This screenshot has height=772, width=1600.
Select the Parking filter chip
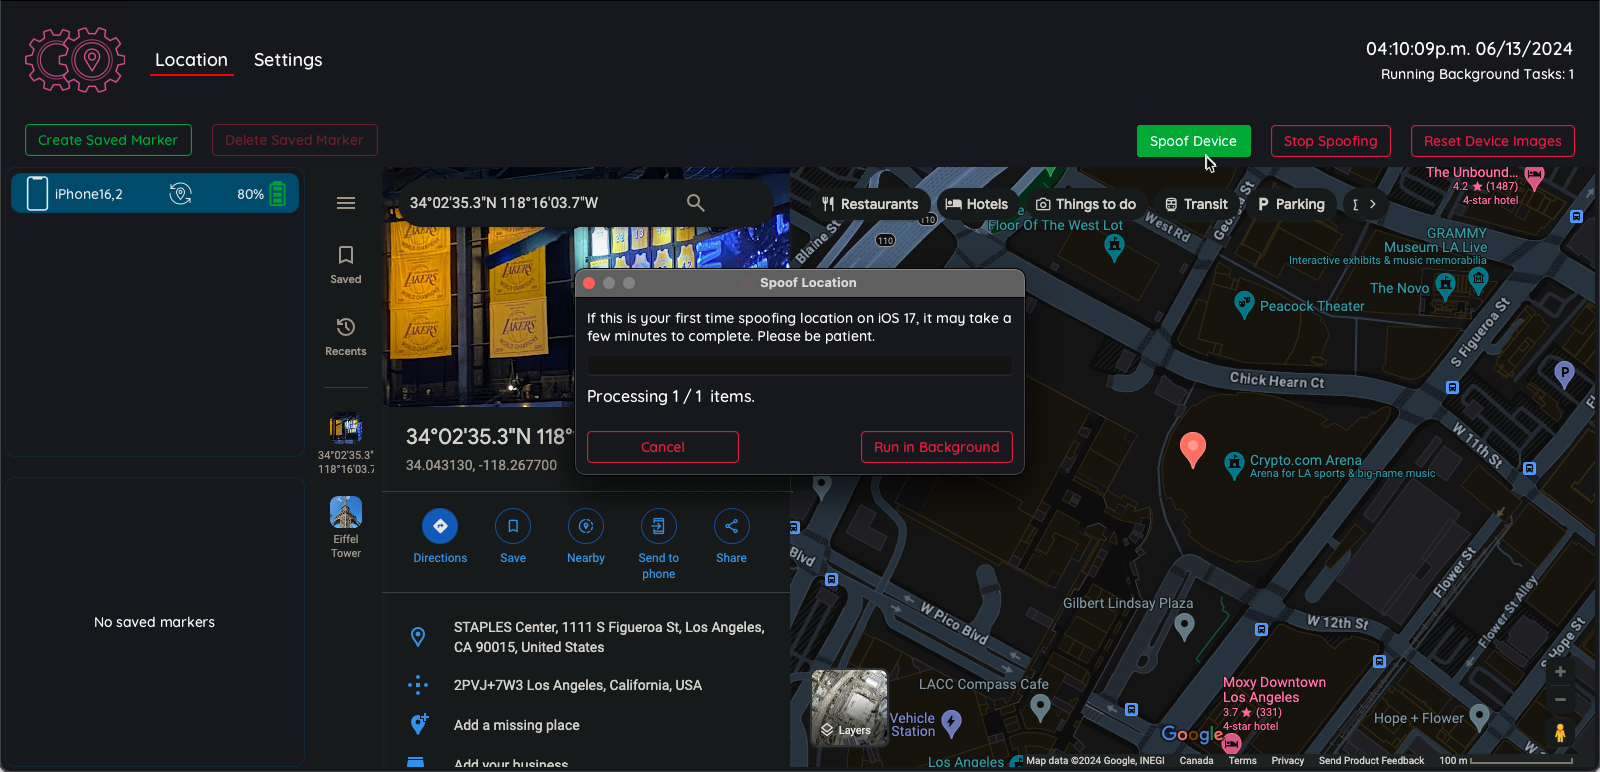1291,204
